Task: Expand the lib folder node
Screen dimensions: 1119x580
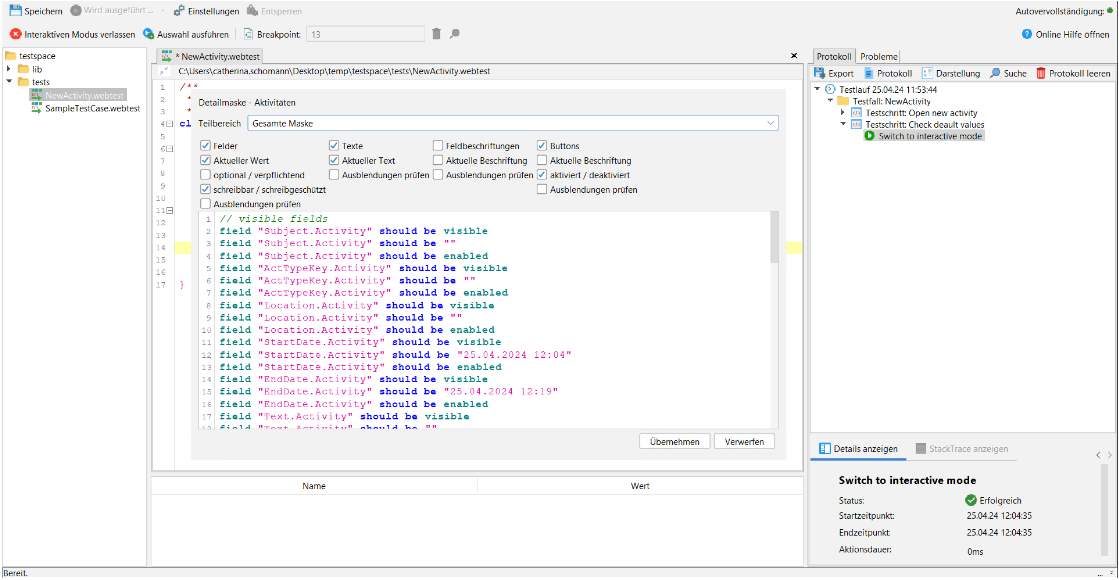Action: pyautogui.click(x=9, y=69)
